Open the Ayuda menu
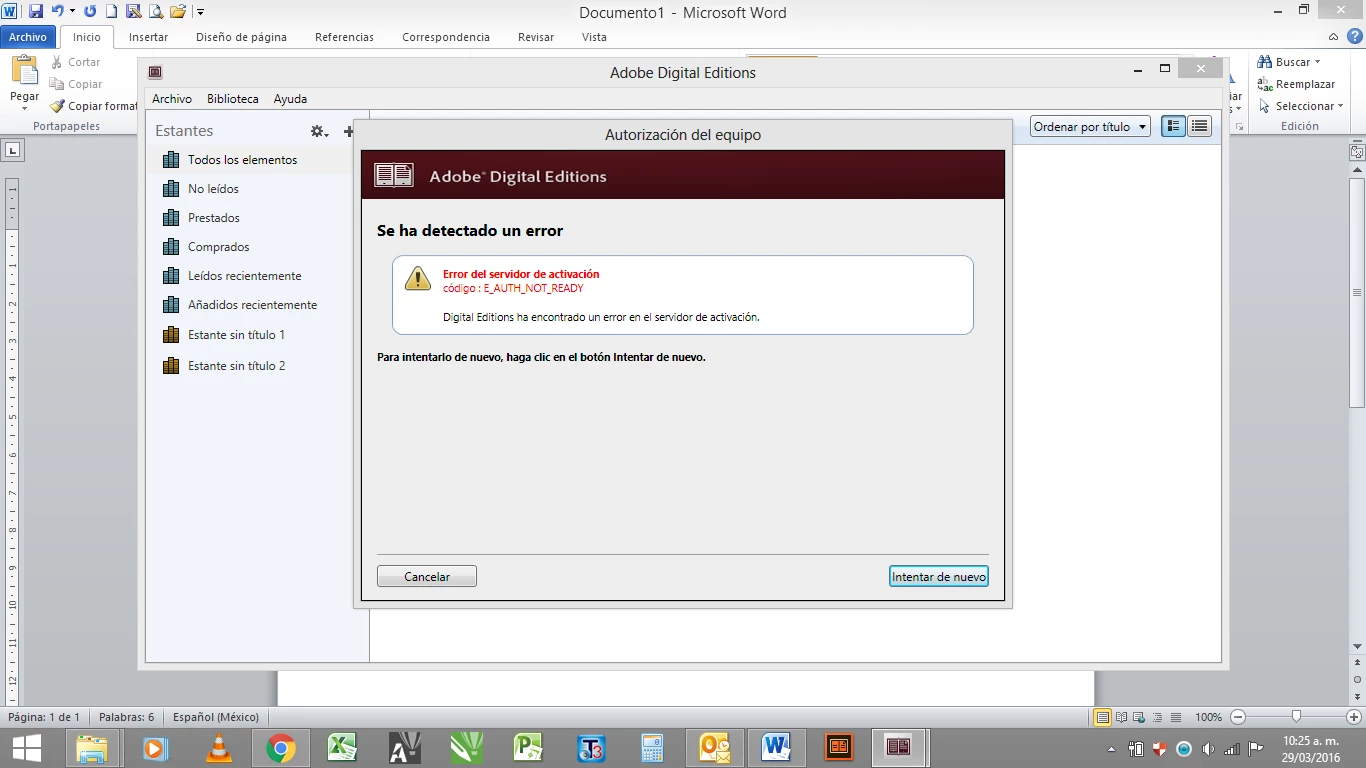The width and height of the screenshot is (1366, 768). point(290,99)
